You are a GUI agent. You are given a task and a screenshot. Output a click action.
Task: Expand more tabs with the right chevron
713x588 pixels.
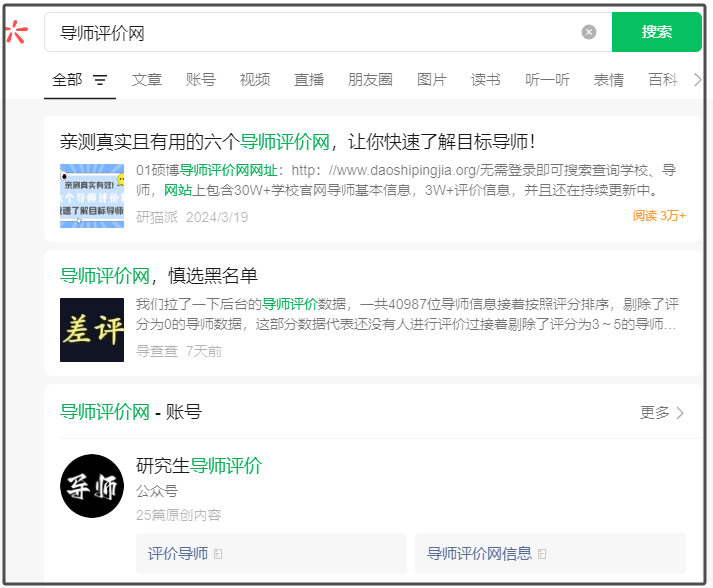(698, 80)
